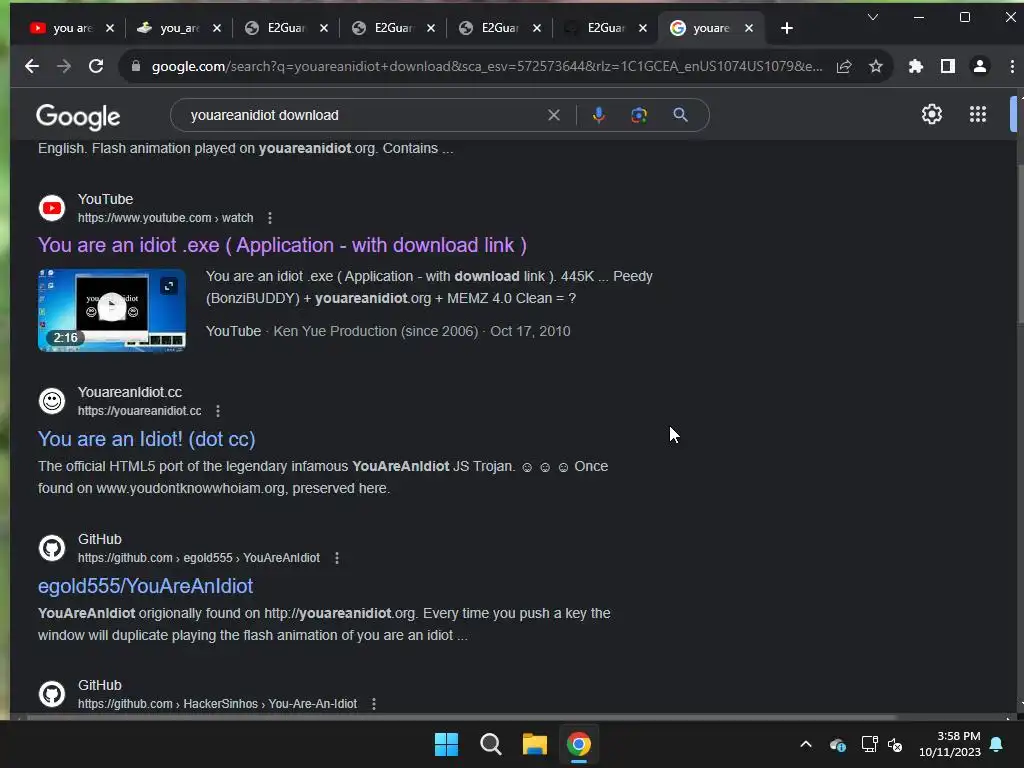Screen dimensions: 1024x768
Task: Expand the video preview on thumbnail
Action: coord(169,285)
